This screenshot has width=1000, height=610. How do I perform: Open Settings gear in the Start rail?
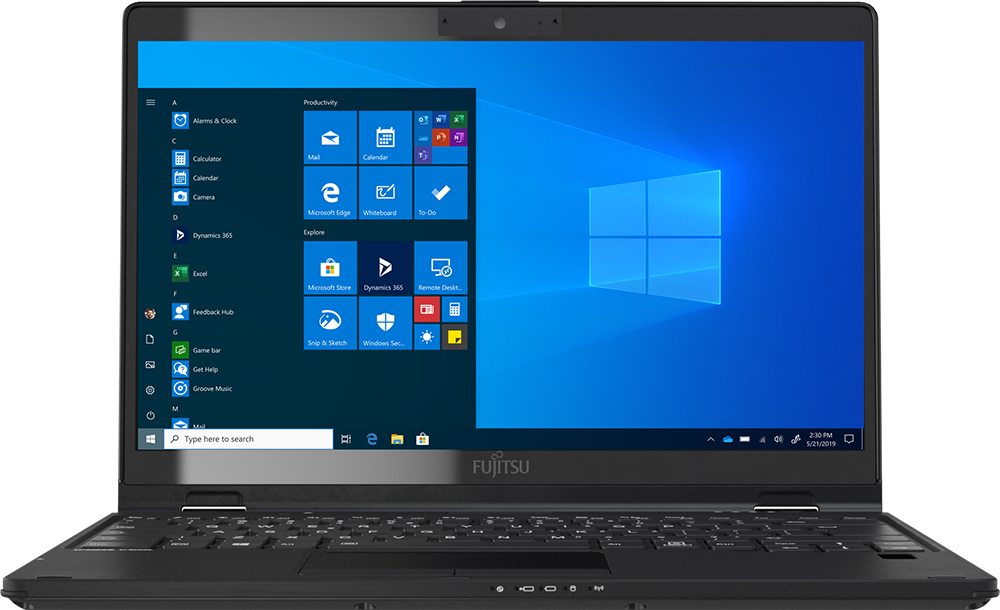(150, 390)
